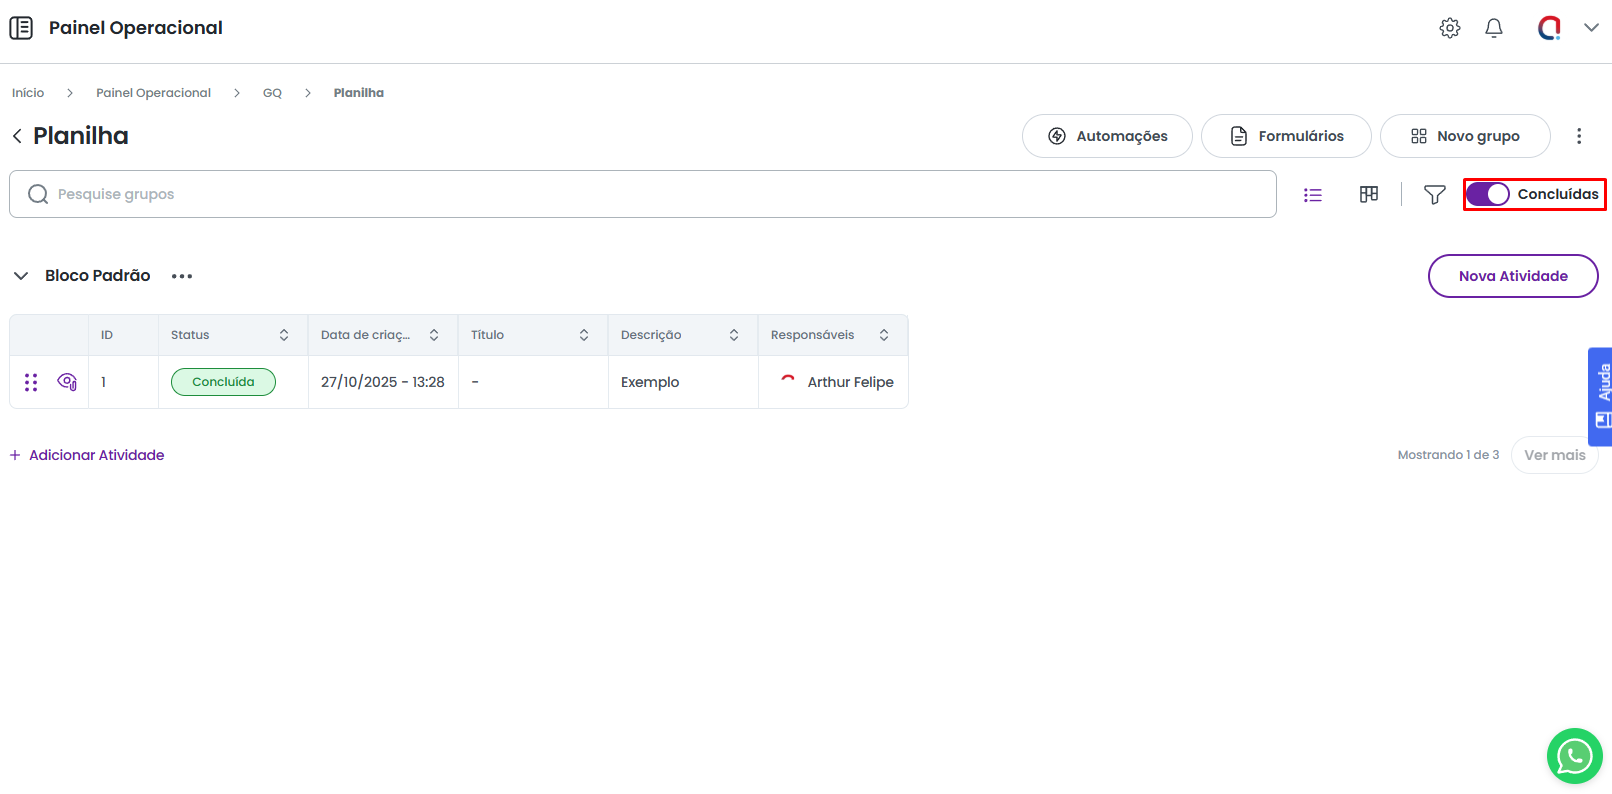This screenshot has height=794, width=1612.
Task: Toggle the Concluídas switch off
Action: [x=1487, y=194]
